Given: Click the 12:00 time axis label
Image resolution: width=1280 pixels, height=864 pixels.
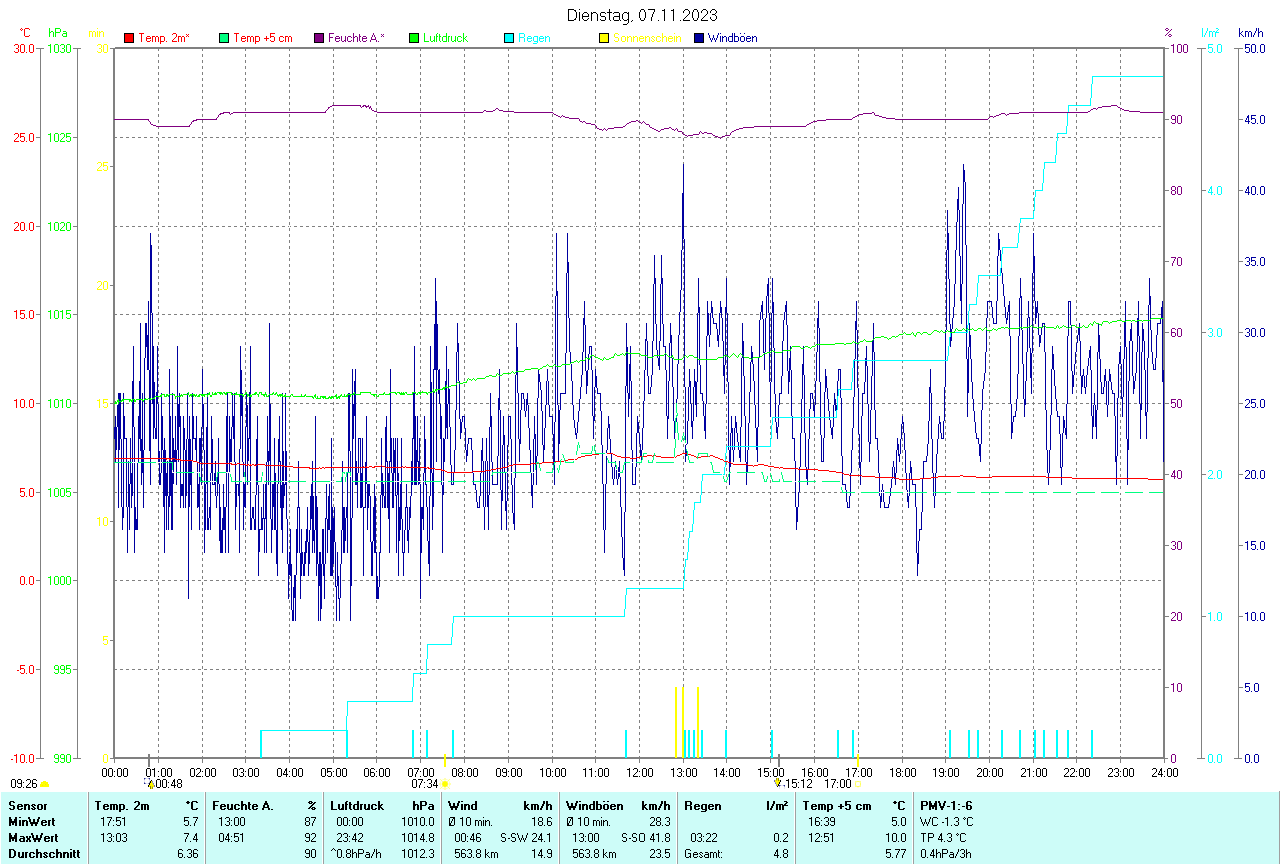Looking at the screenshot, I should tap(640, 772).
